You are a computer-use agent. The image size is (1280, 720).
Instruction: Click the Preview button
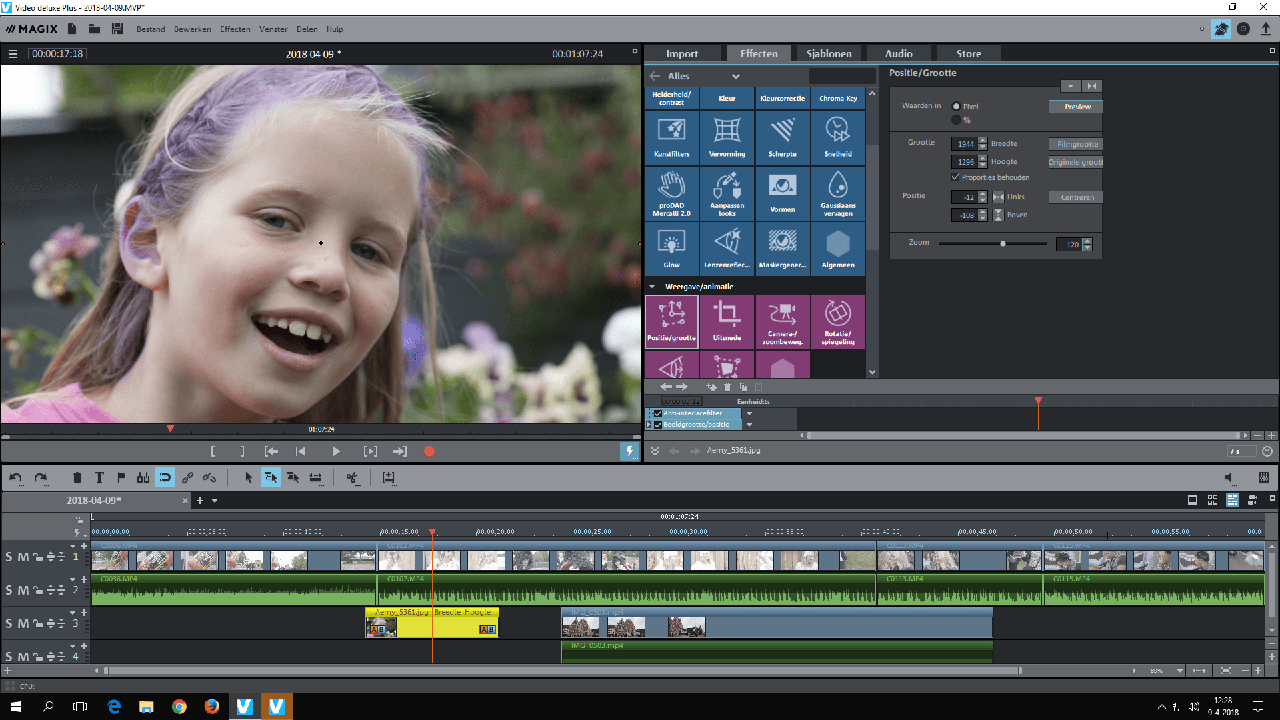(x=1076, y=106)
